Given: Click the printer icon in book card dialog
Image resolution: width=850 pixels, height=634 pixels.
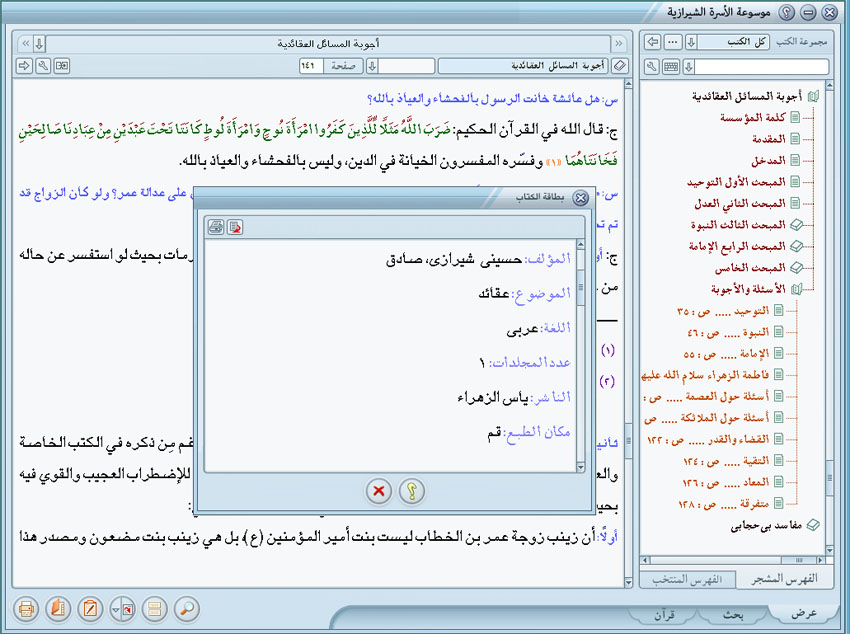Looking at the screenshot, I should (215, 227).
